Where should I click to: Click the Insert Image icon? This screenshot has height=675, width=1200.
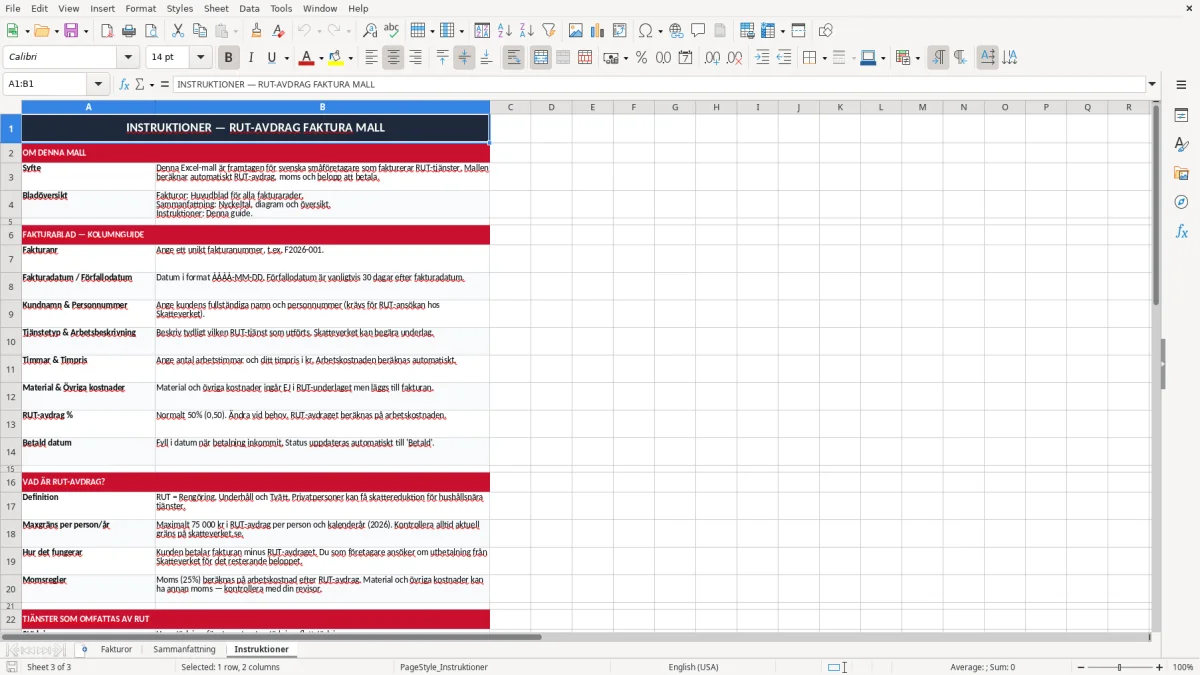pos(576,31)
